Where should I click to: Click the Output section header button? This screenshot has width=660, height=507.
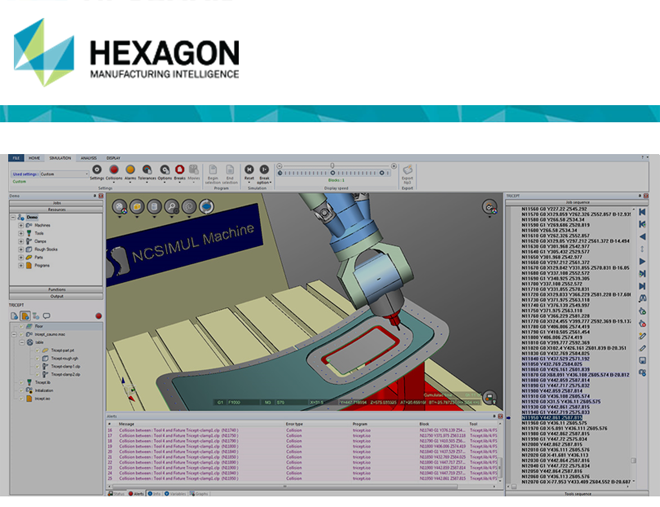point(56,296)
